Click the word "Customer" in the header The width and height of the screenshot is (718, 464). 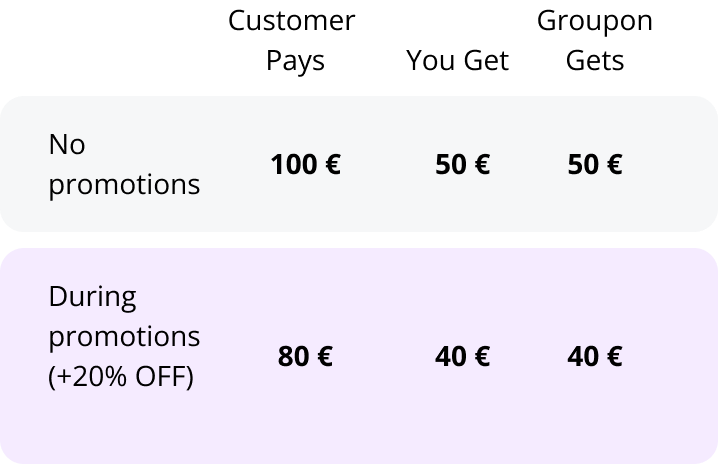(292, 21)
